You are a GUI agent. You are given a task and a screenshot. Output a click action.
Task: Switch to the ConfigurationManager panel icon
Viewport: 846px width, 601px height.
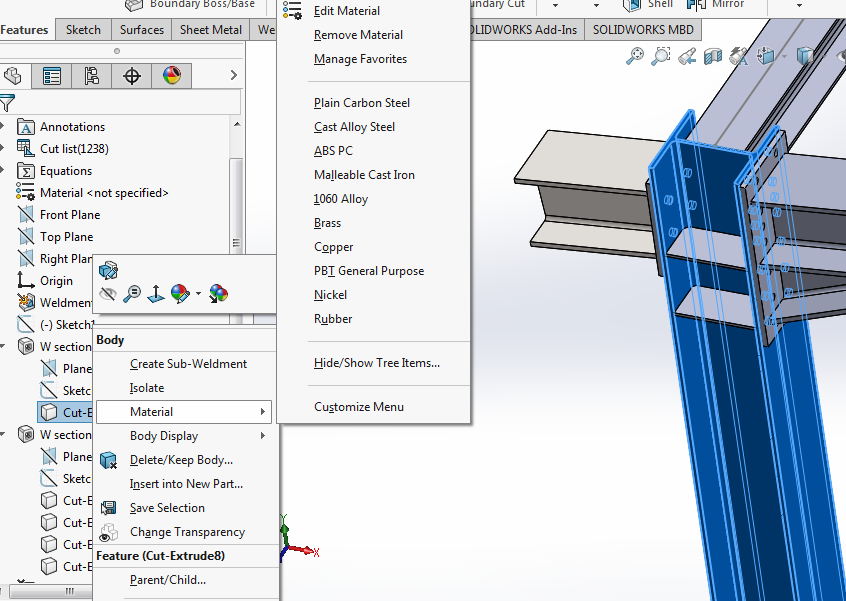(x=90, y=76)
